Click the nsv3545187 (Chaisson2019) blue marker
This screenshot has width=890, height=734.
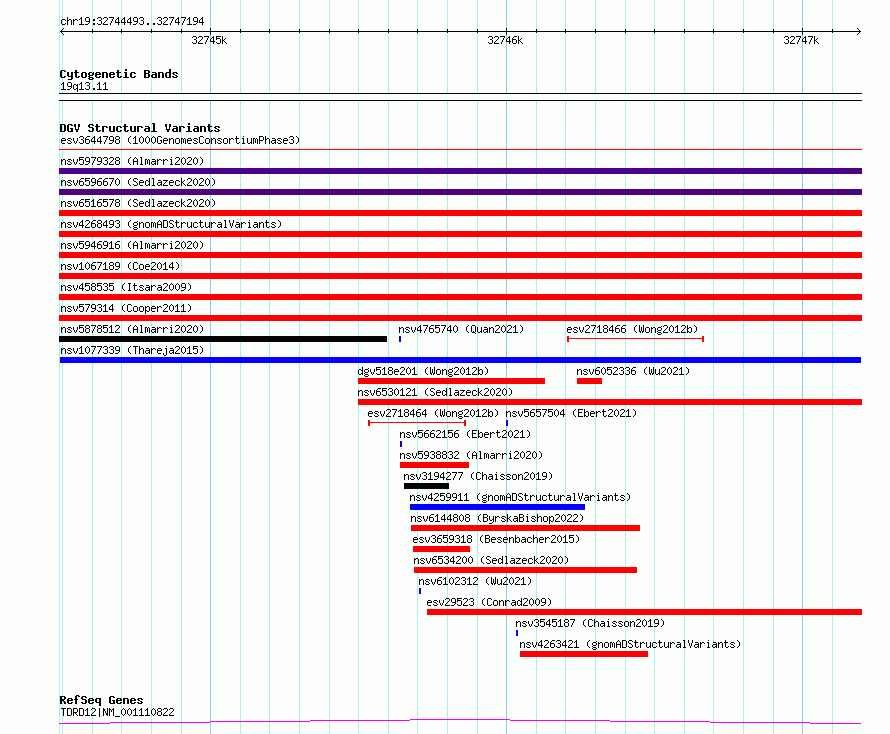pos(517,633)
